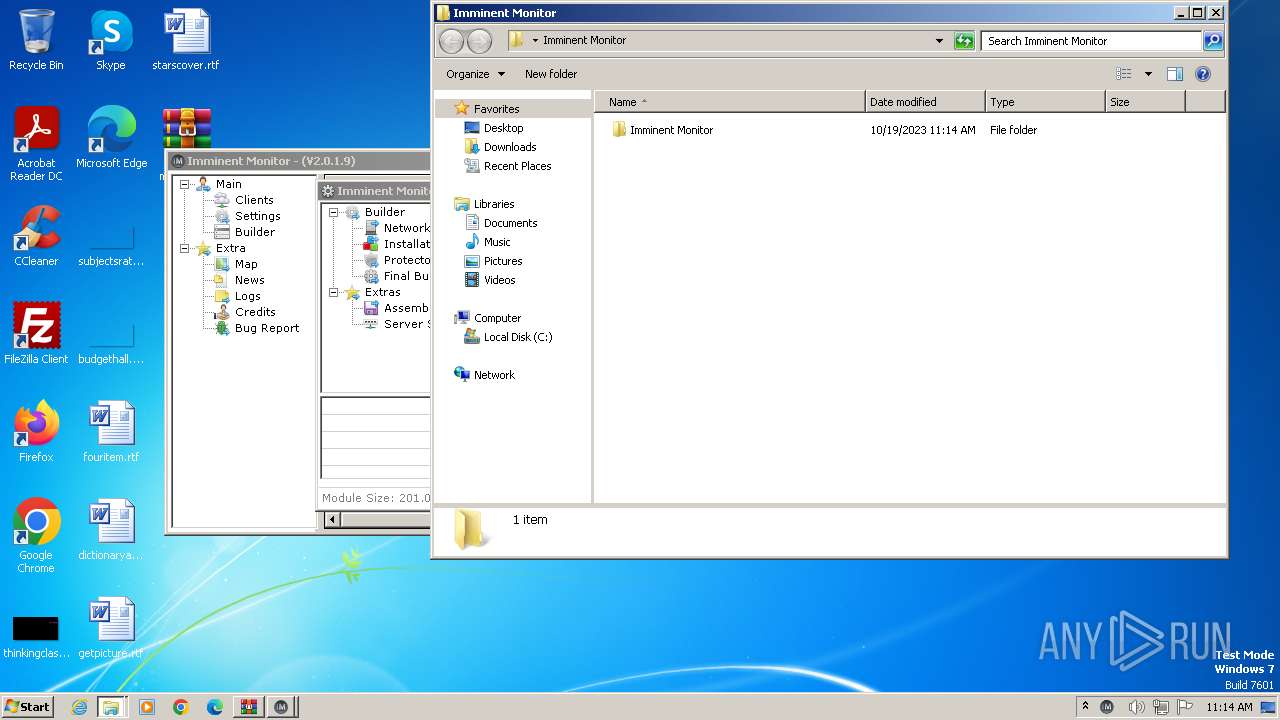Select starscover.rtf desktop file
This screenshot has height=720, width=1280.
[x=186, y=40]
